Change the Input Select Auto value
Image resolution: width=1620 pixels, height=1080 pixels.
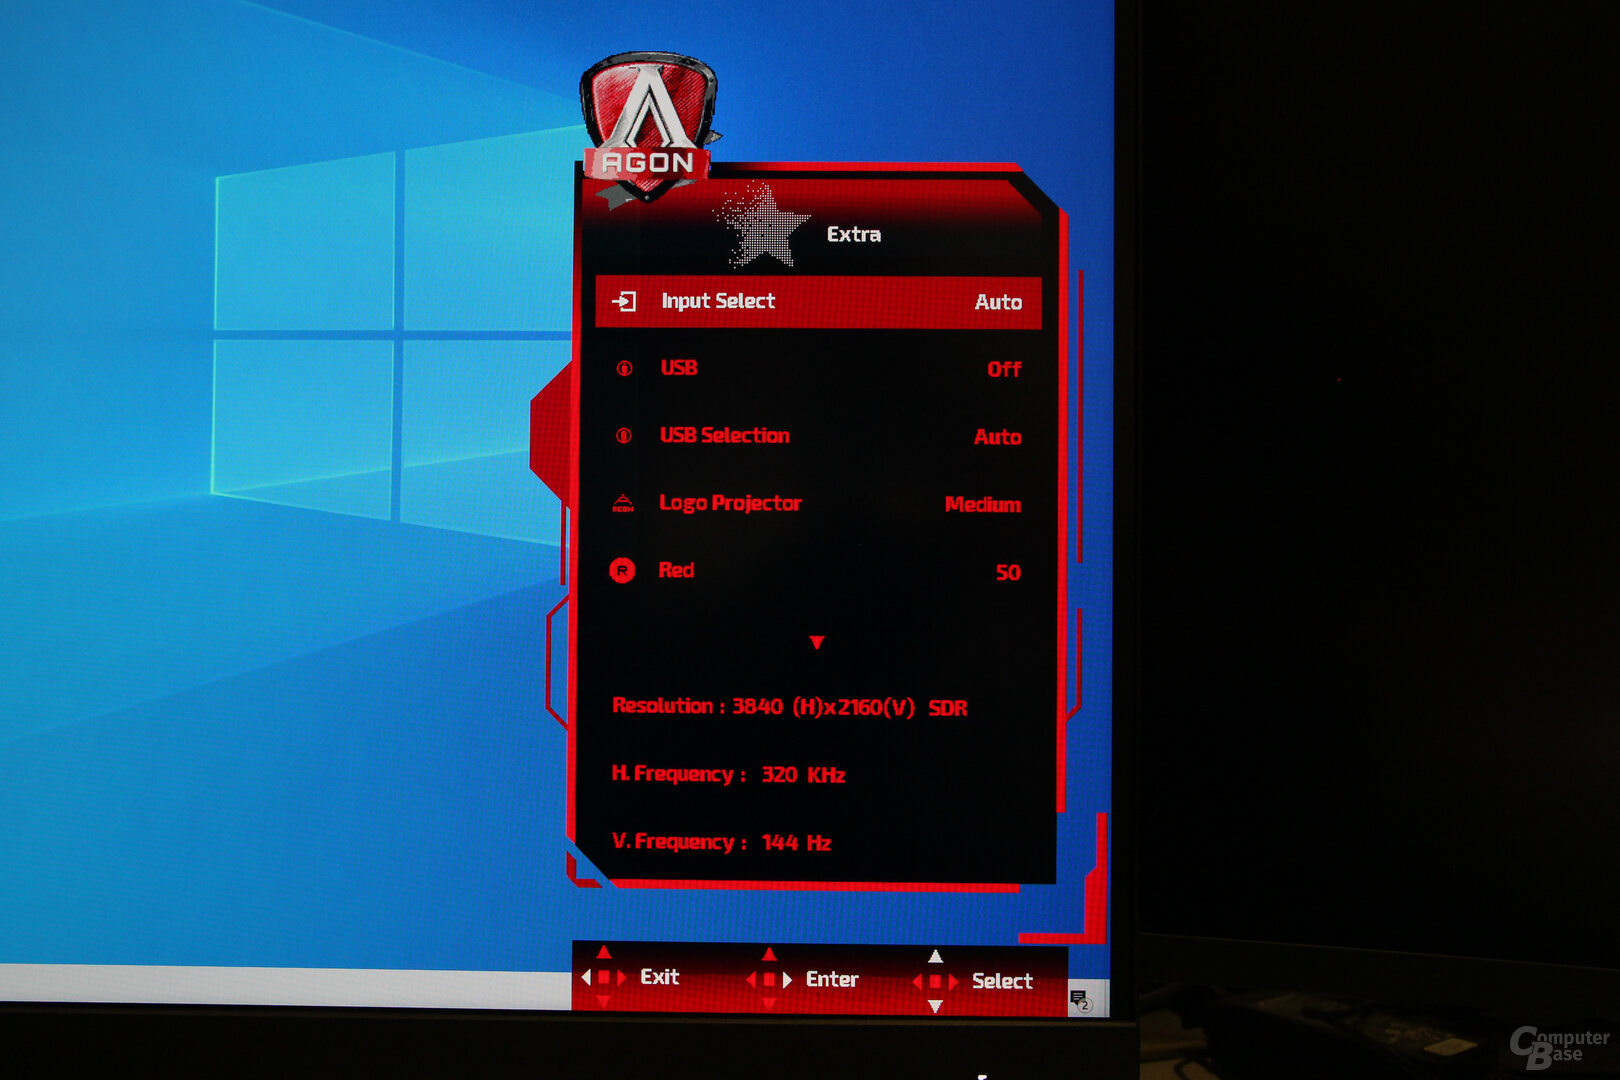click(998, 302)
